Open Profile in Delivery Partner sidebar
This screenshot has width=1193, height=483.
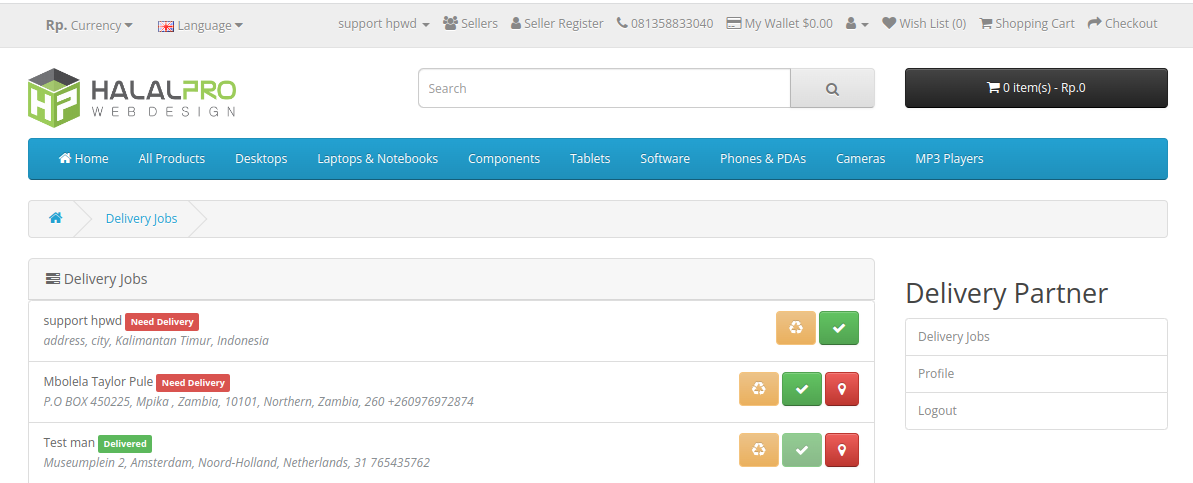[x=936, y=373]
